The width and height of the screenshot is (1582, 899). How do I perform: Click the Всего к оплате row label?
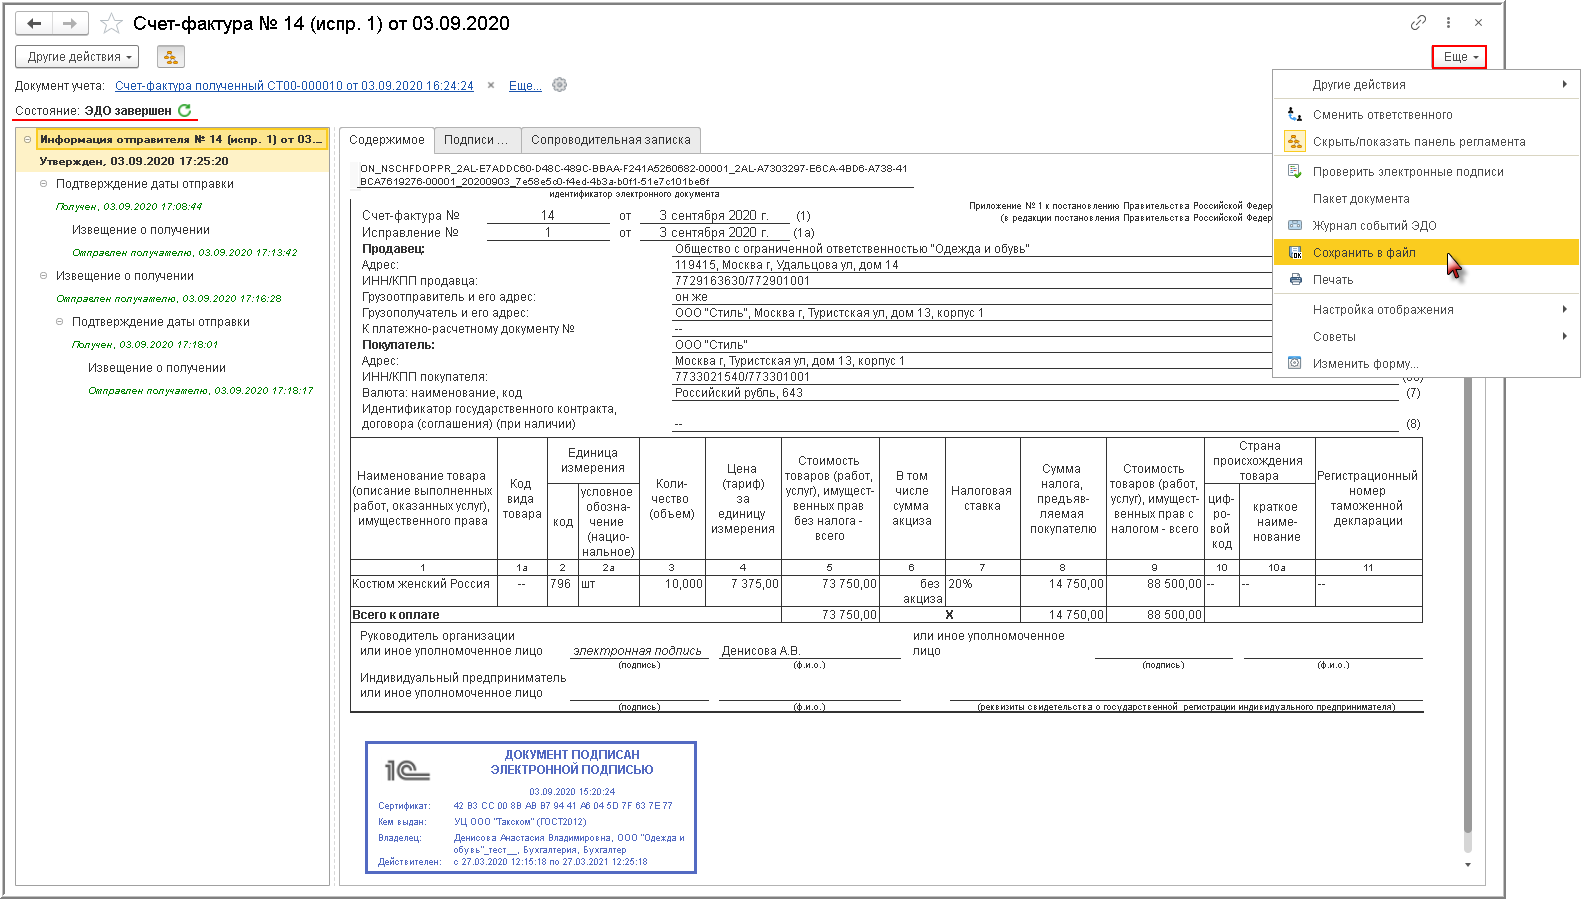(396, 615)
